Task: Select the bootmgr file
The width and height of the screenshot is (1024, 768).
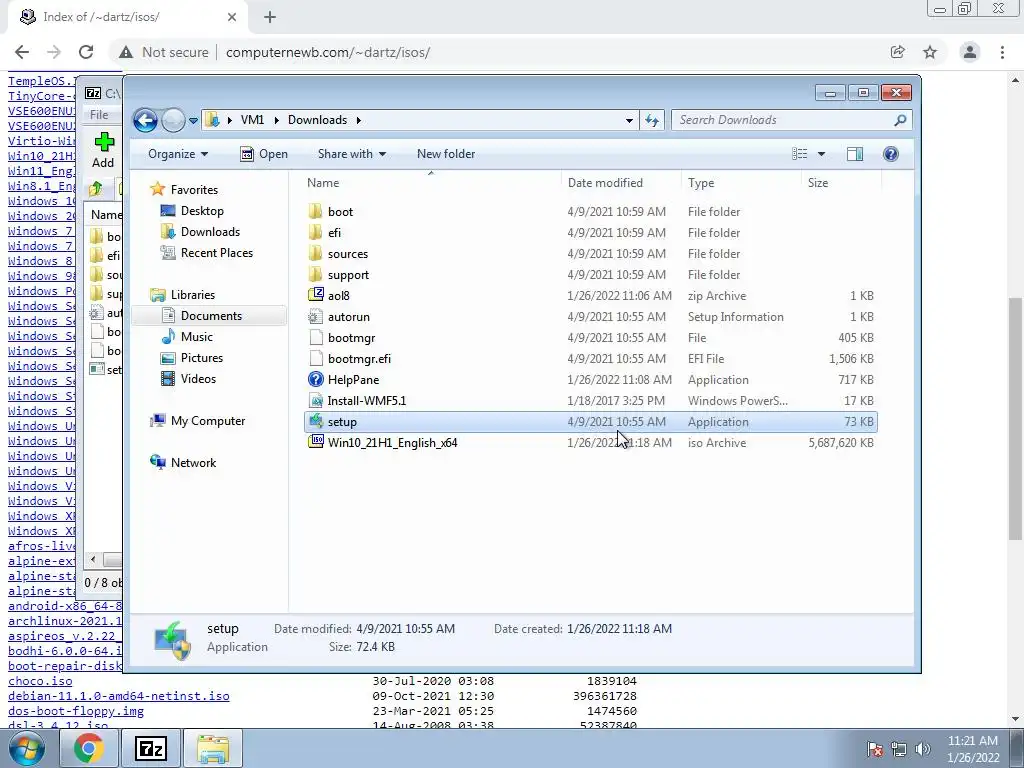Action: (590, 338)
